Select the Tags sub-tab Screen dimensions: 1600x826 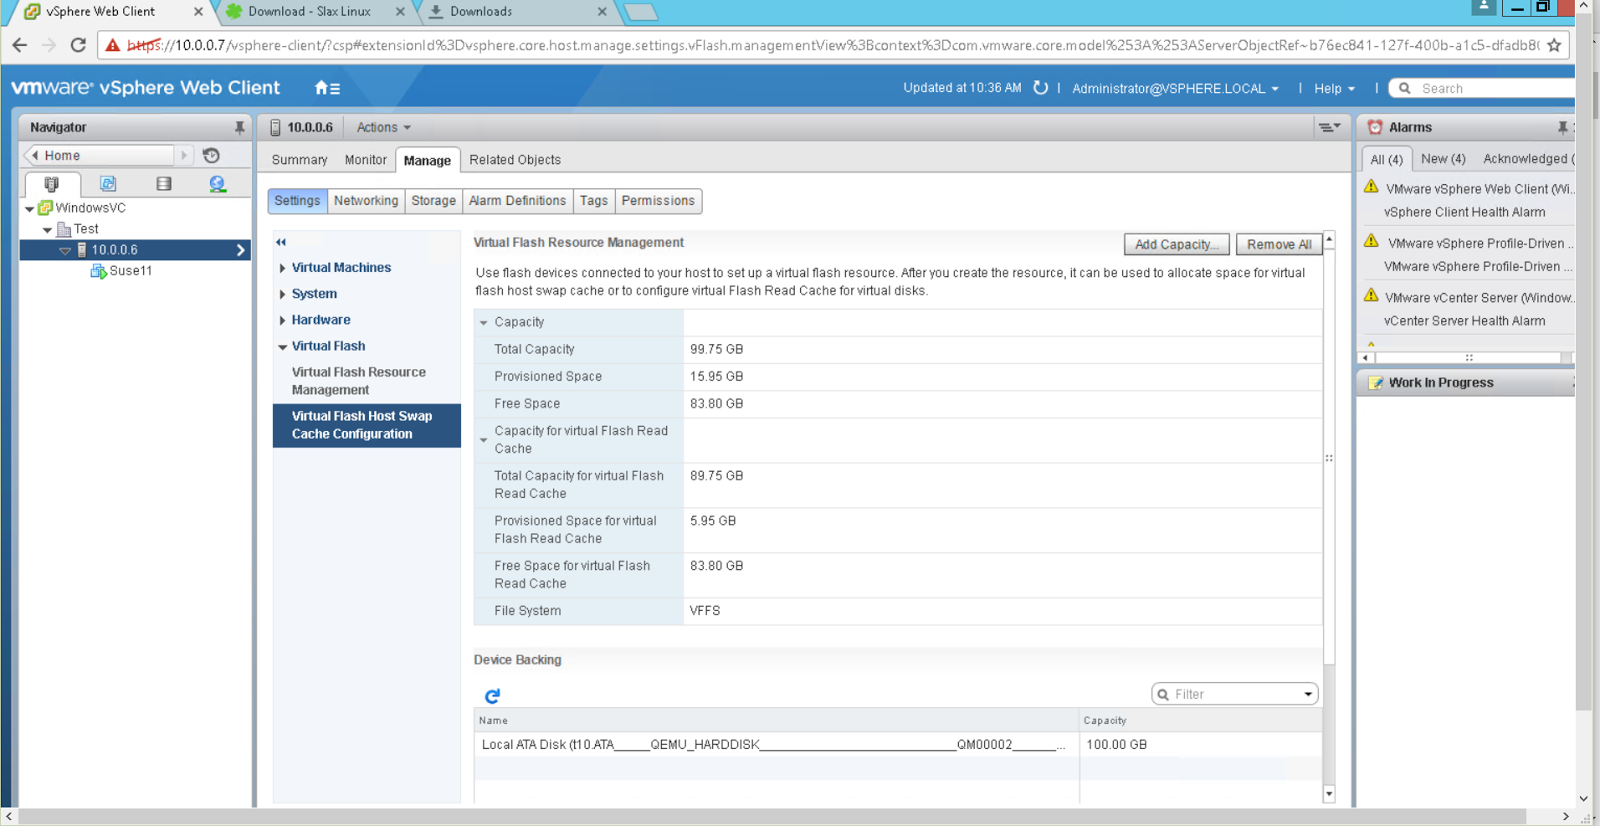[x=594, y=201]
